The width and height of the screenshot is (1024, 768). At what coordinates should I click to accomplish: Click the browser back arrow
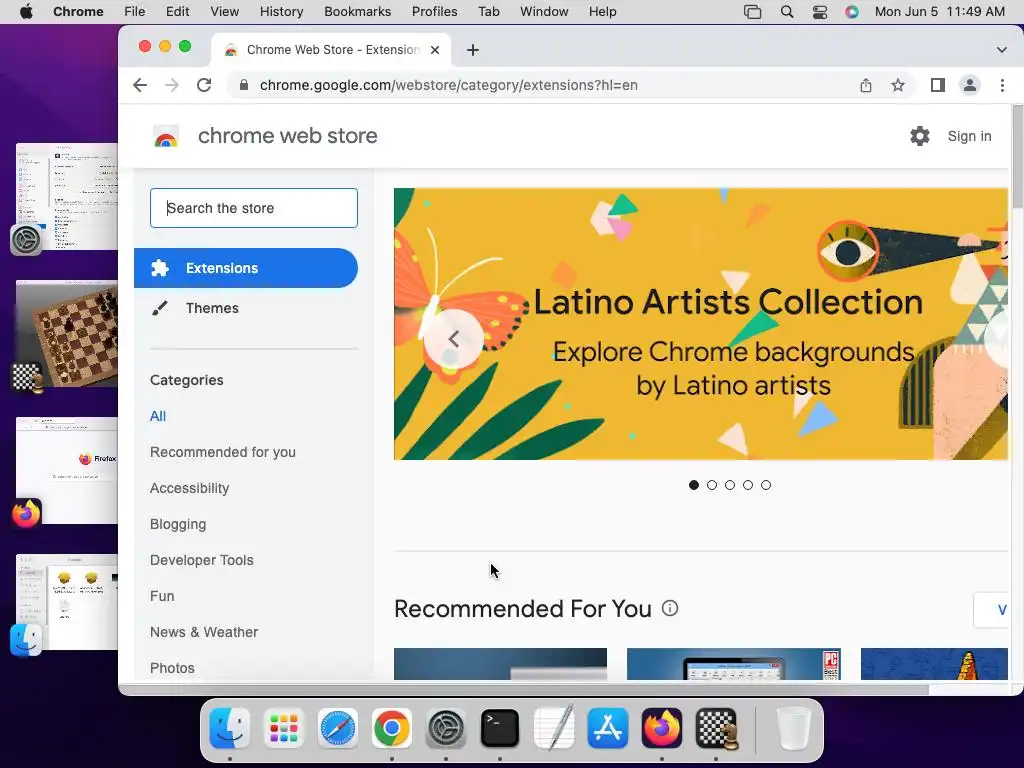click(x=140, y=86)
